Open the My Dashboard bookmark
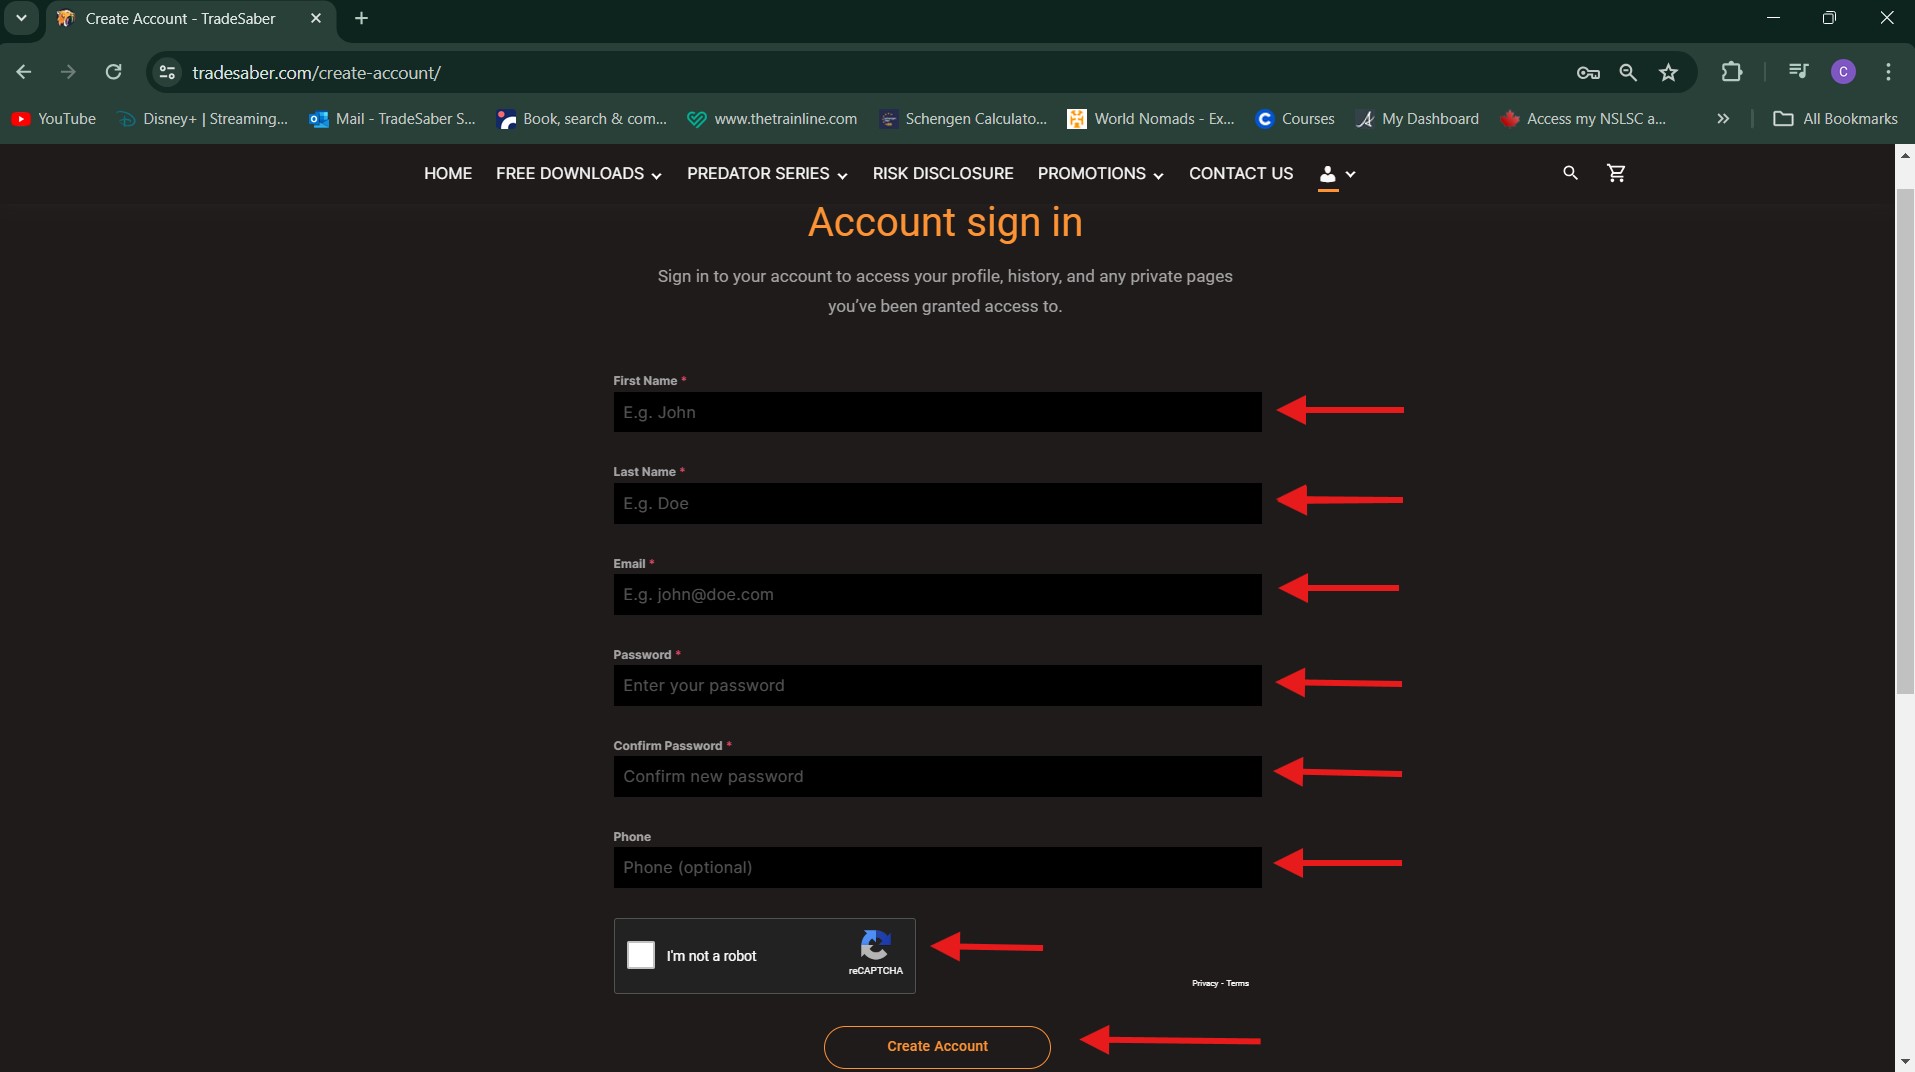Image resolution: width=1915 pixels, height=1072 pixels. [1429, 119]
